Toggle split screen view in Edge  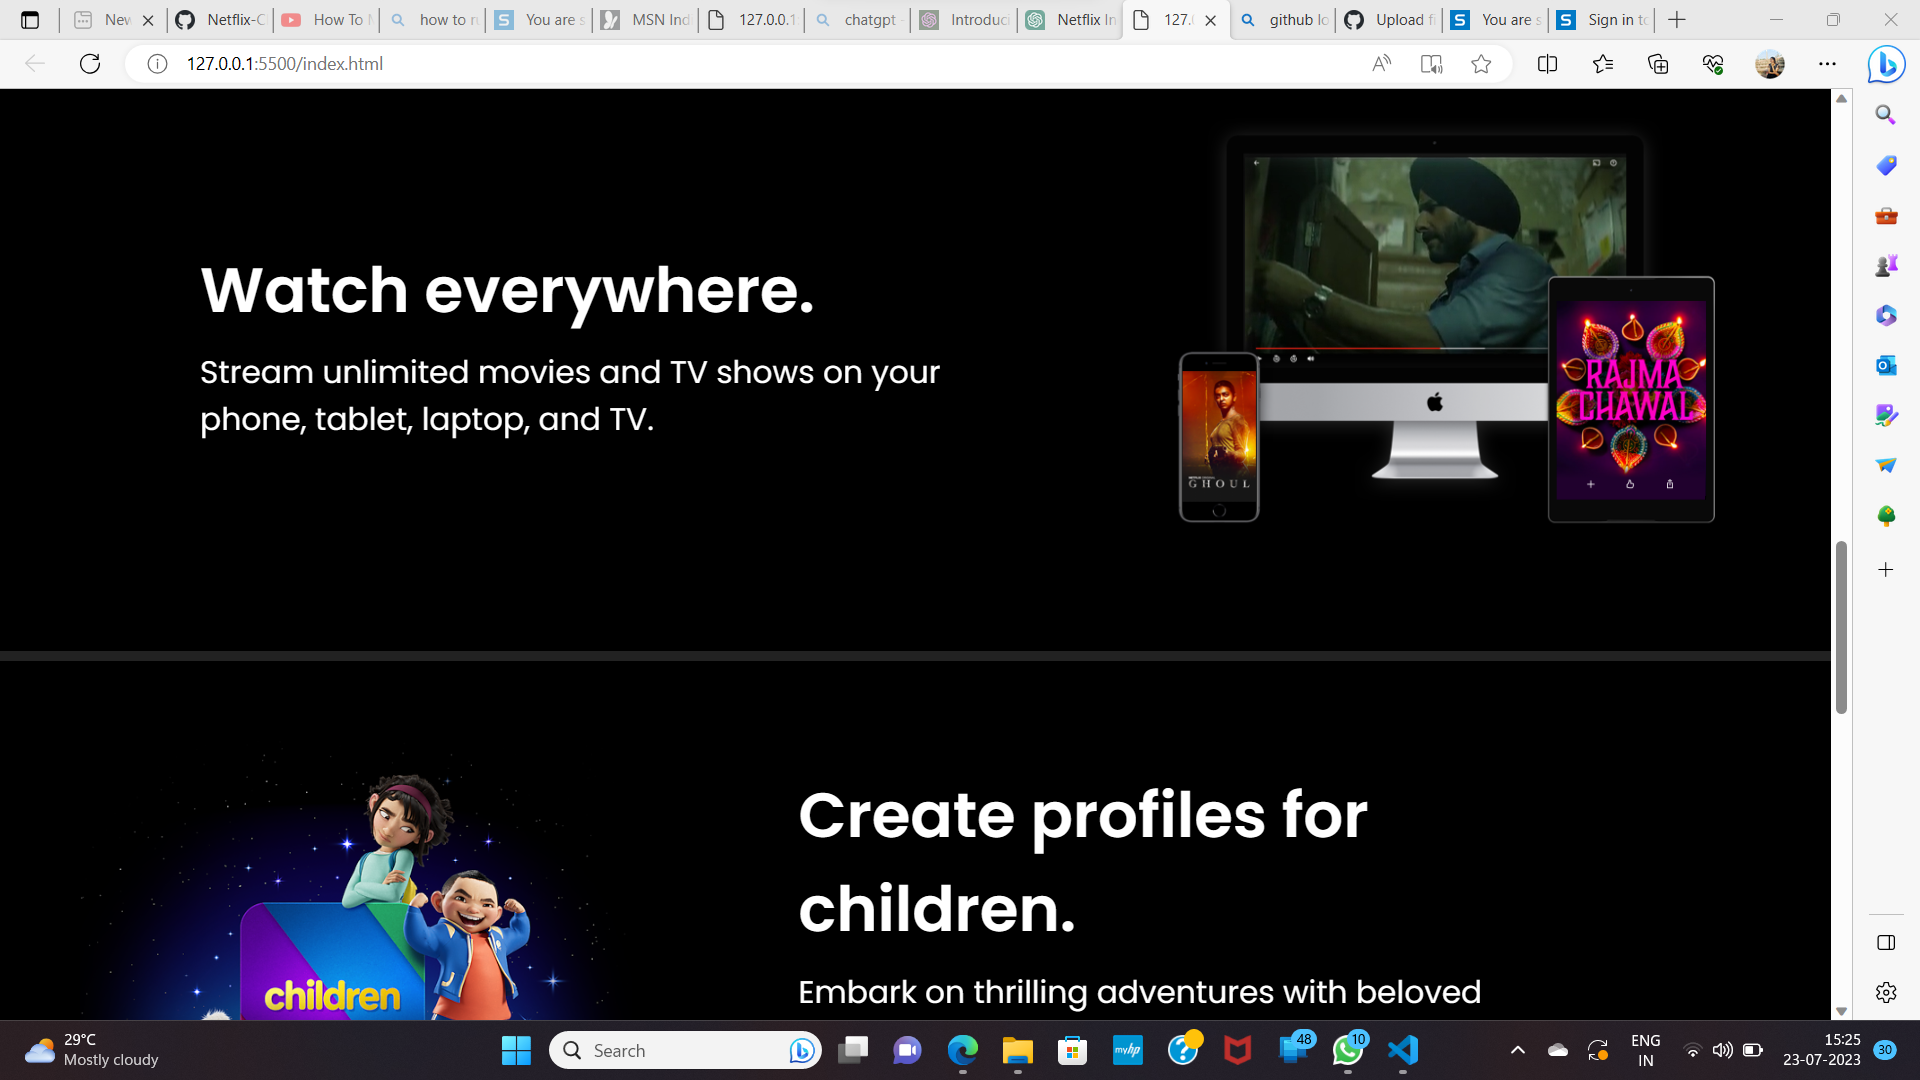[1547, 63]
